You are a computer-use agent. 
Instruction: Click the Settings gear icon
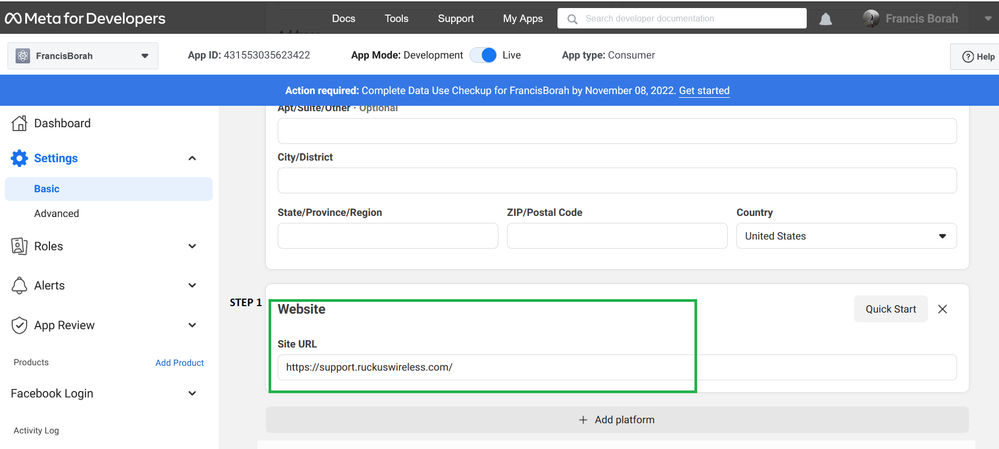click(x=18, y=158)
